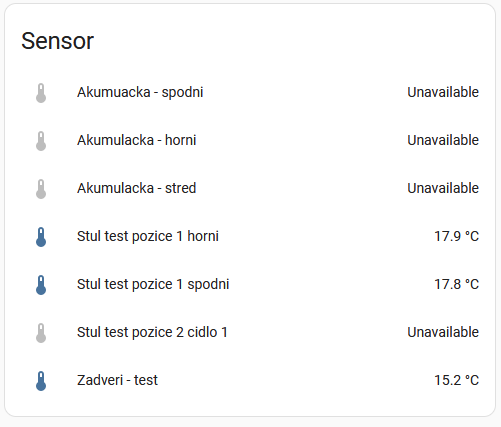The height and width of the screenshot is (427, 501).
Task: Click blue thermometer for Stul test pozice 1 spodni
Action: pos(41,285)
